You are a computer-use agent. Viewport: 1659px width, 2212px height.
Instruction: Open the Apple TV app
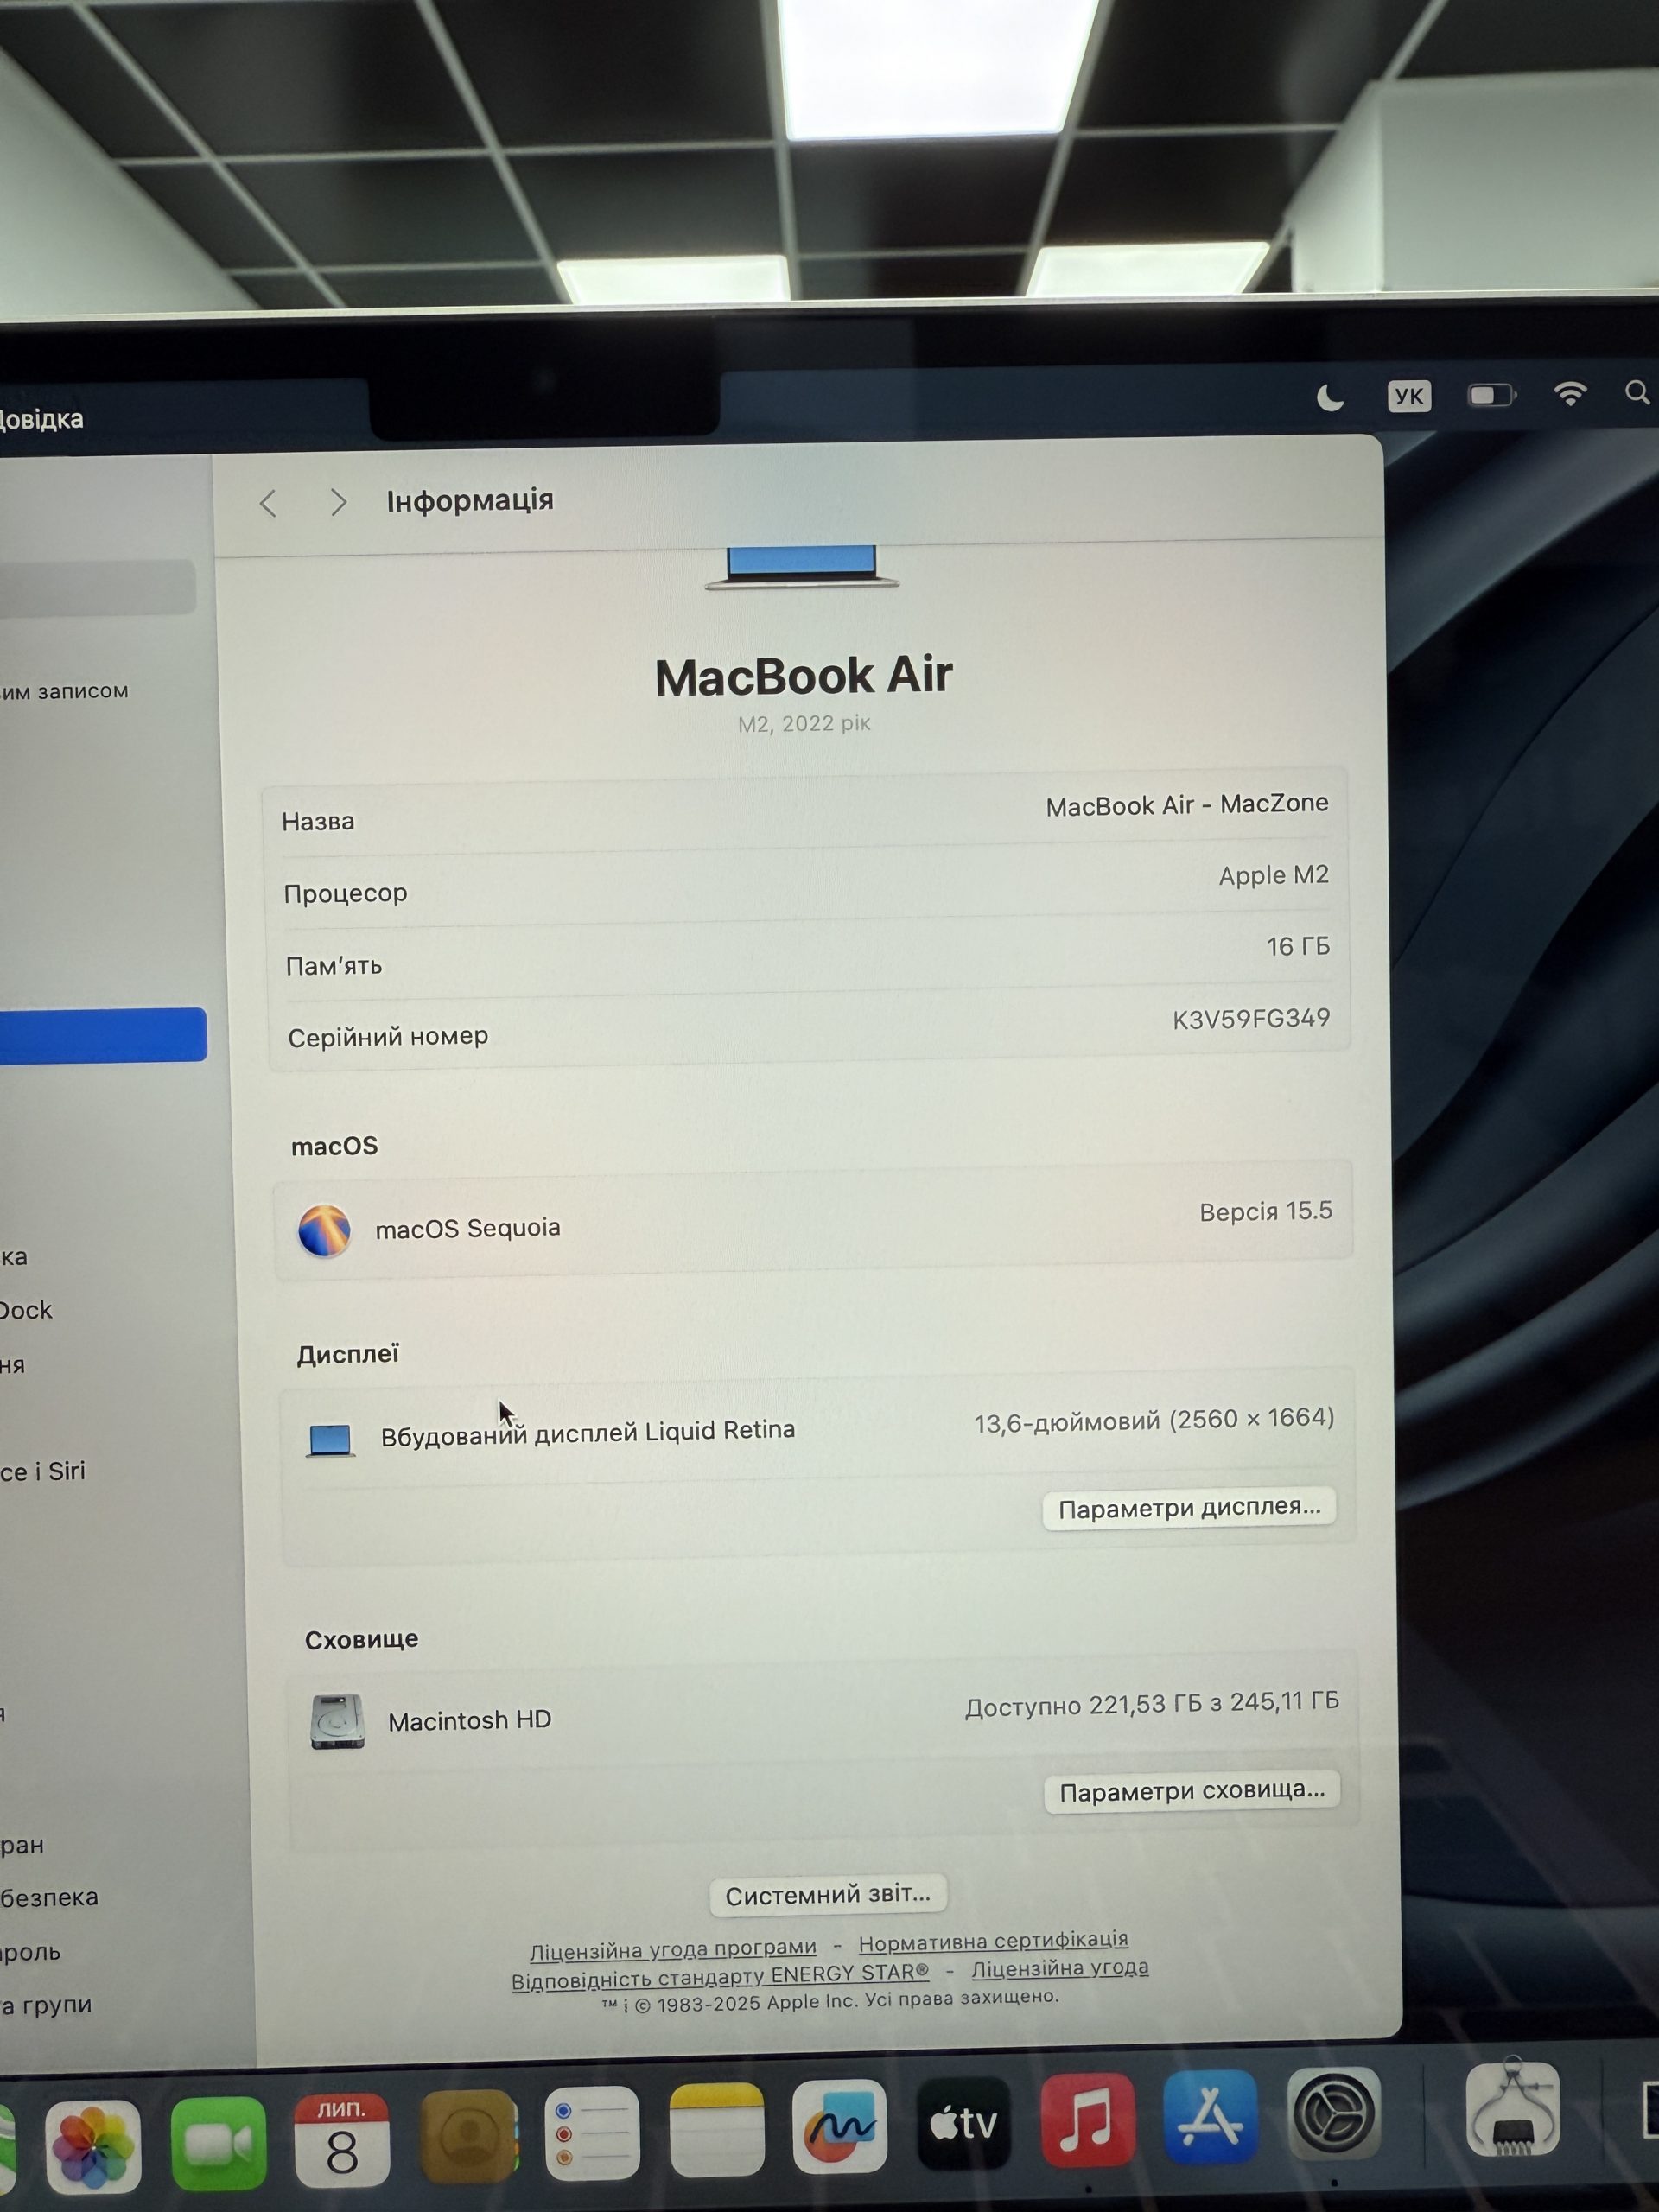[963, 2122]
